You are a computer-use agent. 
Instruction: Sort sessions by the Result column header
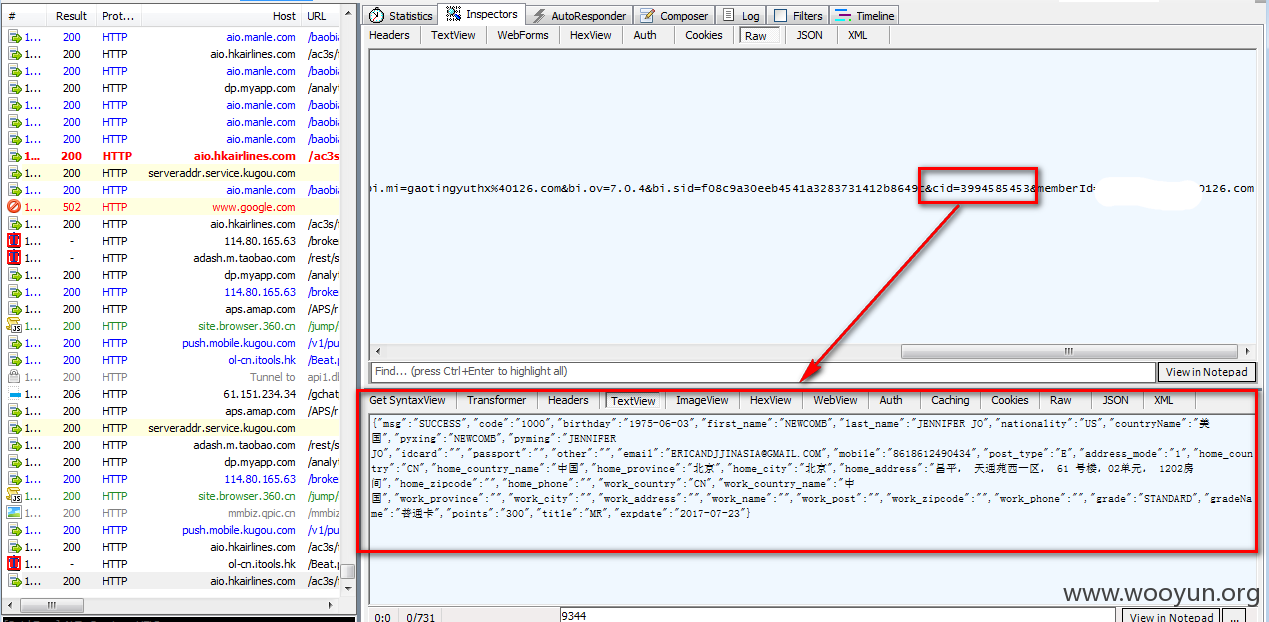point(72,16)
